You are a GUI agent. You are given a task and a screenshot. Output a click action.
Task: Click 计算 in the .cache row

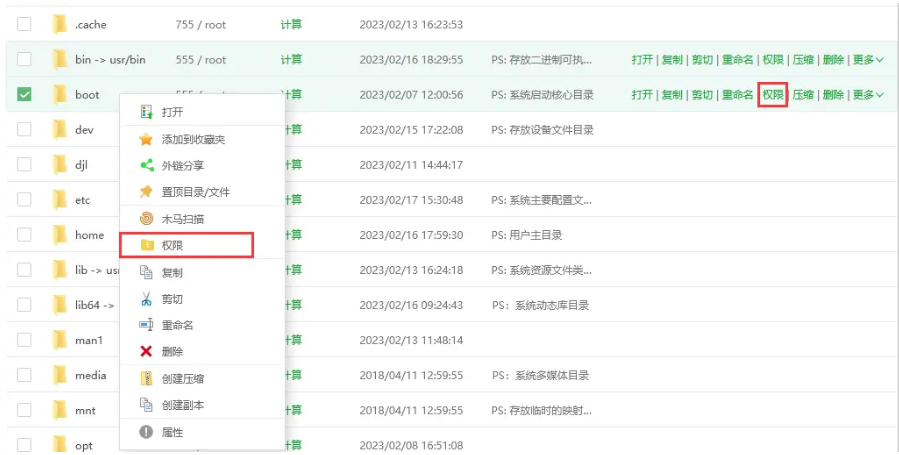coord(291,25)
